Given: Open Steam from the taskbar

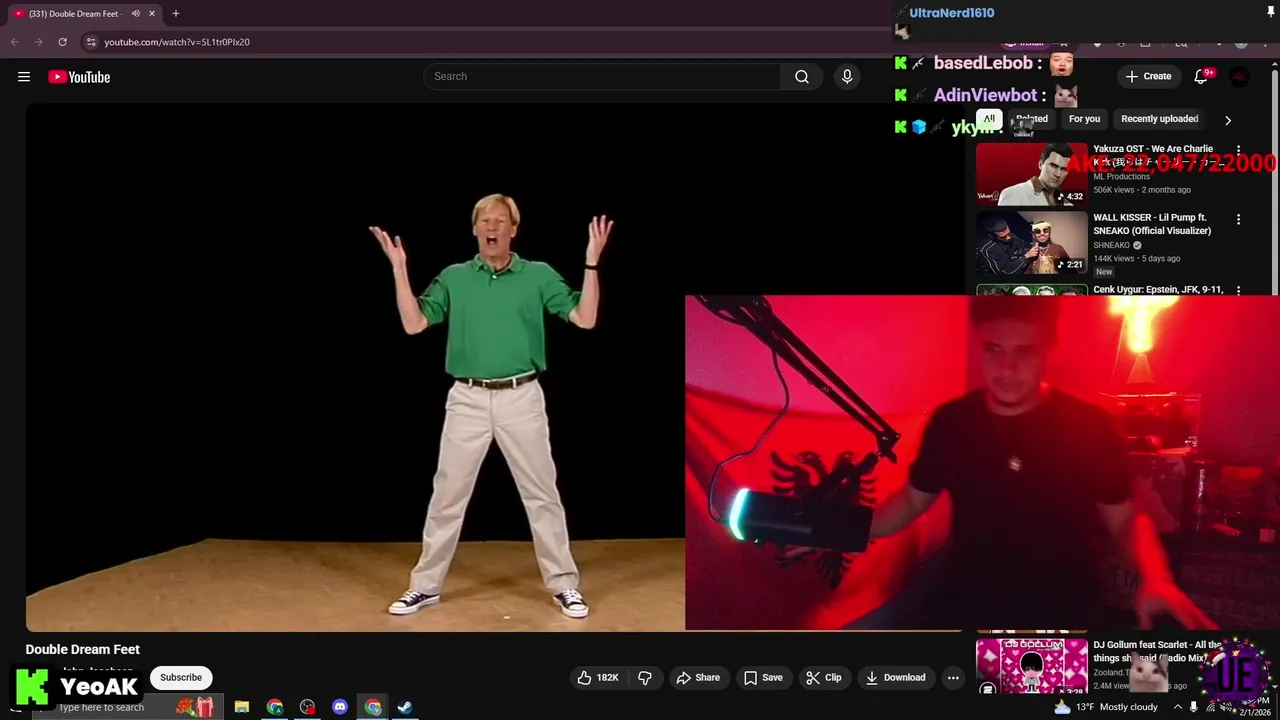Looking at the screenshot, I should point(405,707).
